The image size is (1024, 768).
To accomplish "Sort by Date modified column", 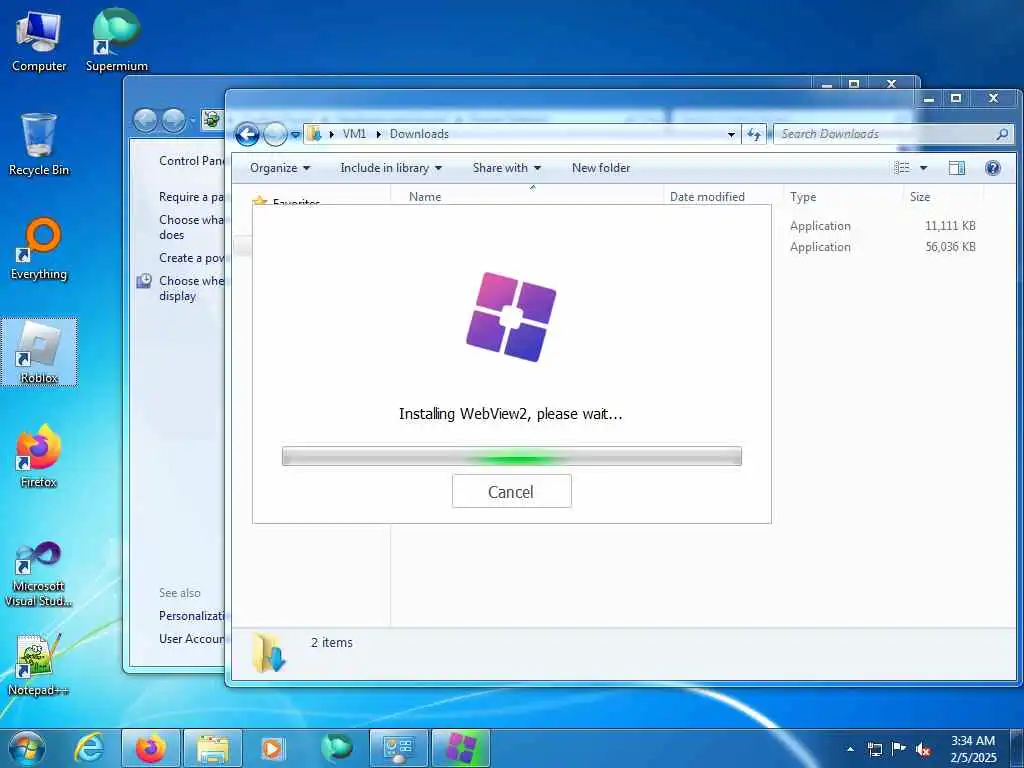I will [x=723, y=197].
